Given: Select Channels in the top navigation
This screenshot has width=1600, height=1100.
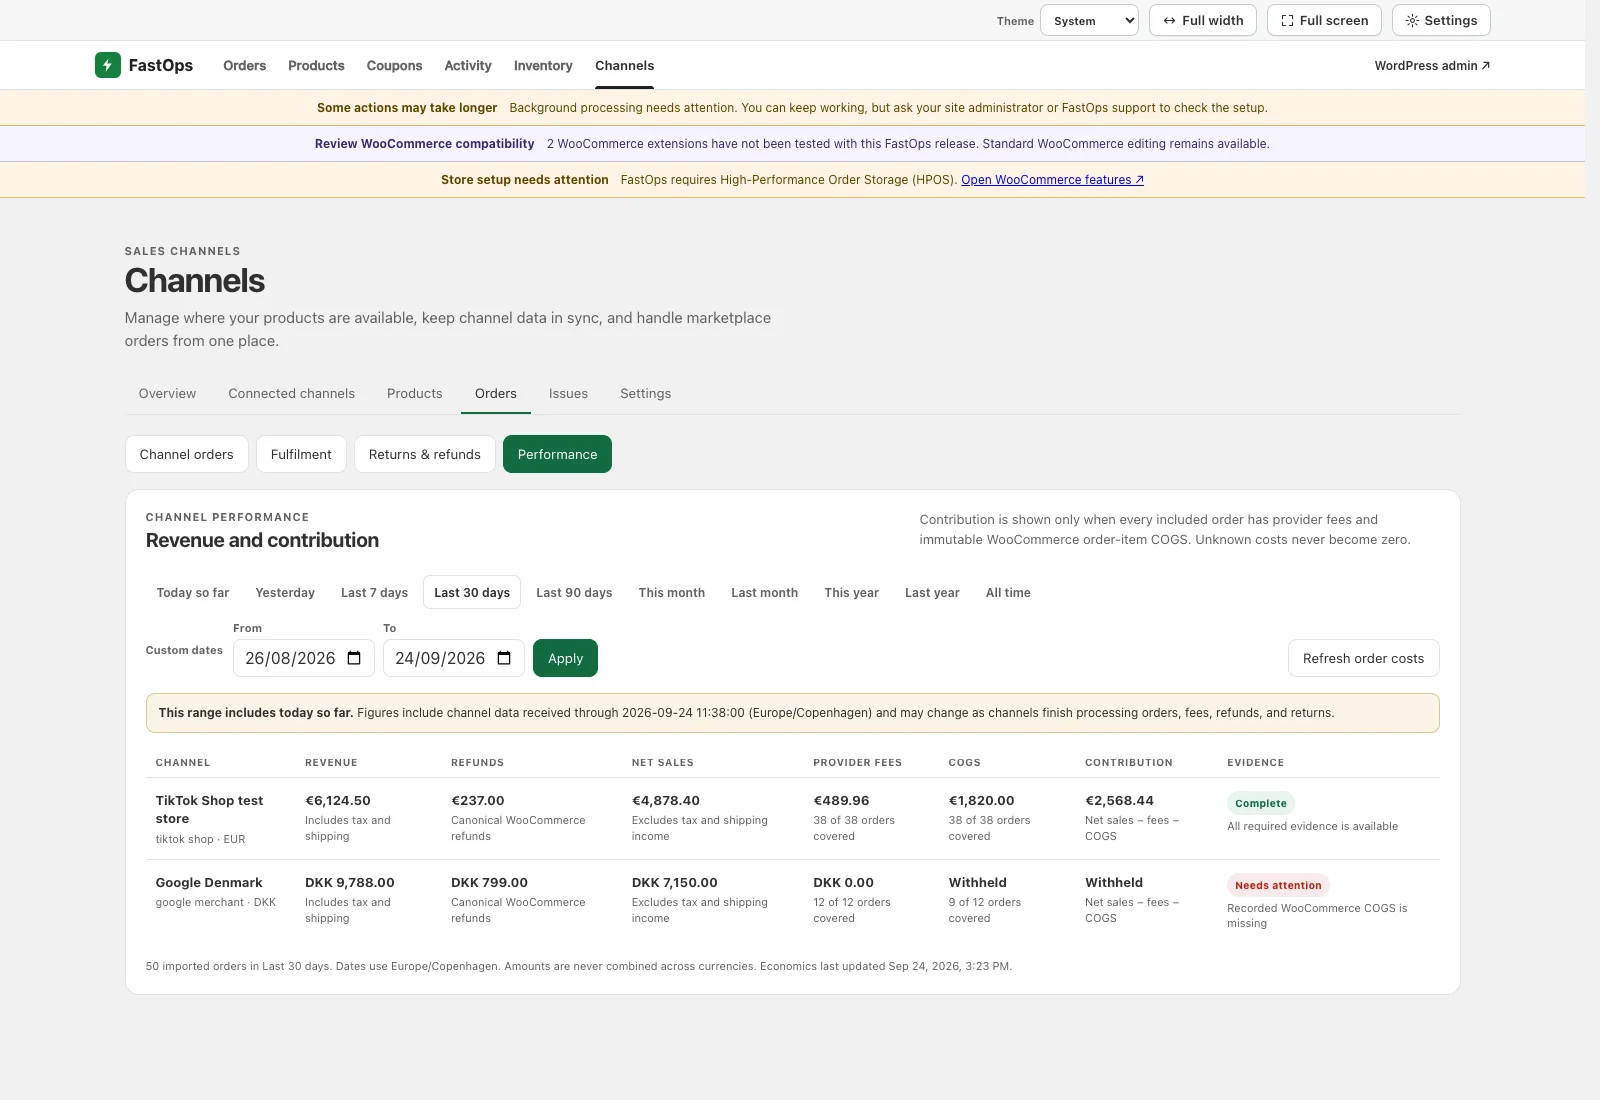Looking at the screenshot, I should 624,66.
